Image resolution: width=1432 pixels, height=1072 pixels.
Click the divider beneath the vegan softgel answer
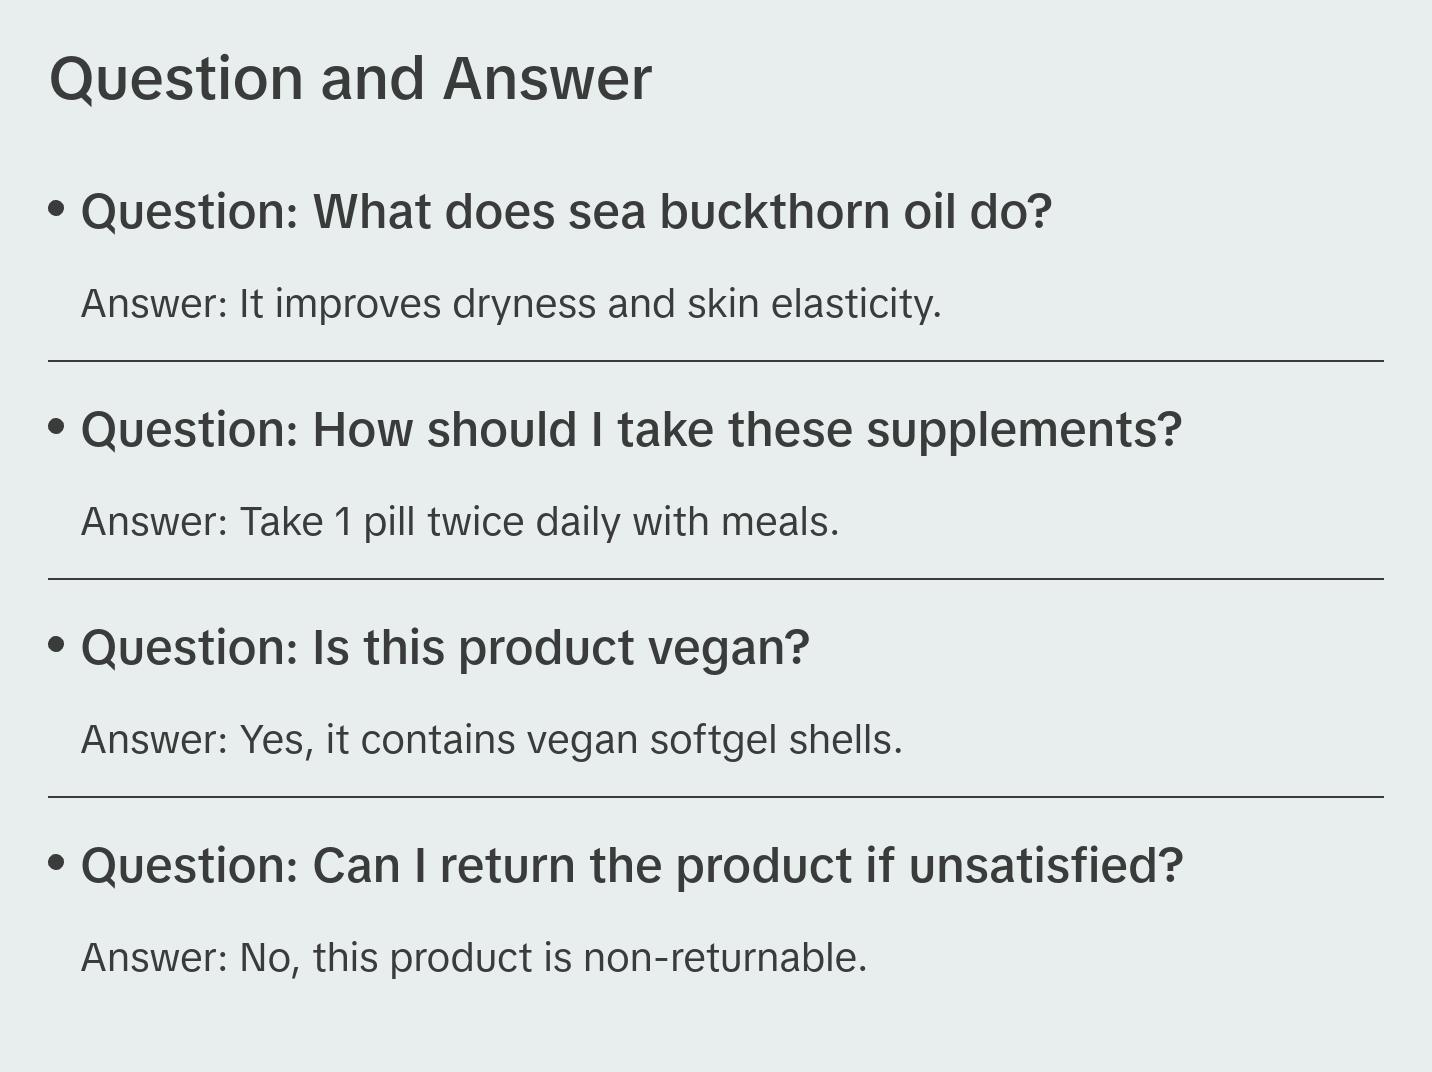[x=716, y=797]
